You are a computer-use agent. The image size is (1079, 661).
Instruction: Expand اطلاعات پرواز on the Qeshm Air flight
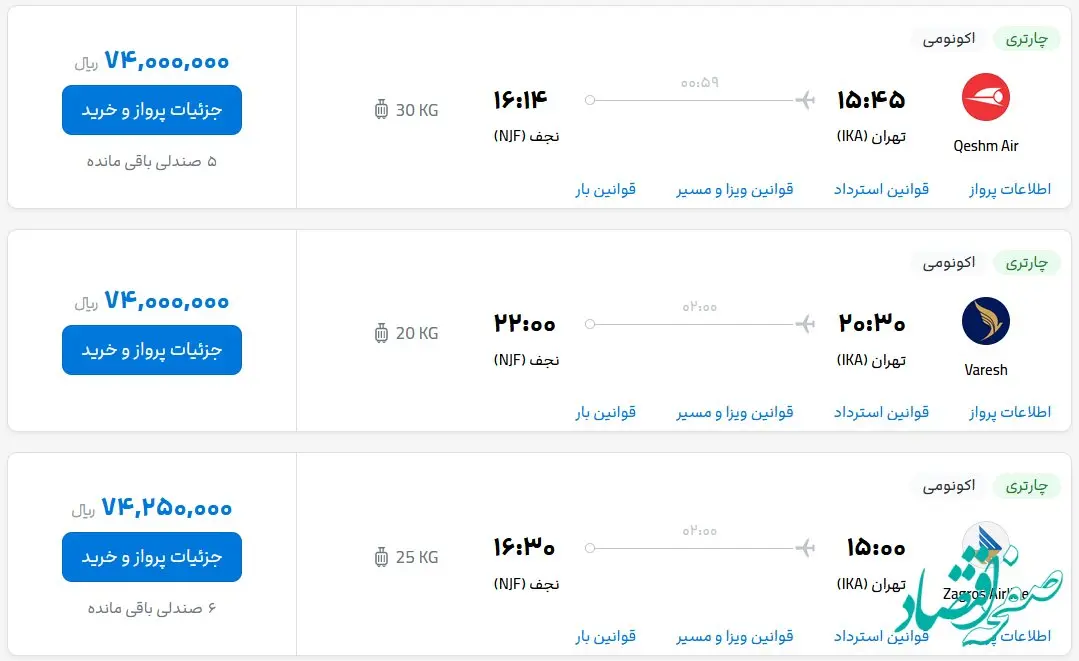click(x=1007, y=188)
